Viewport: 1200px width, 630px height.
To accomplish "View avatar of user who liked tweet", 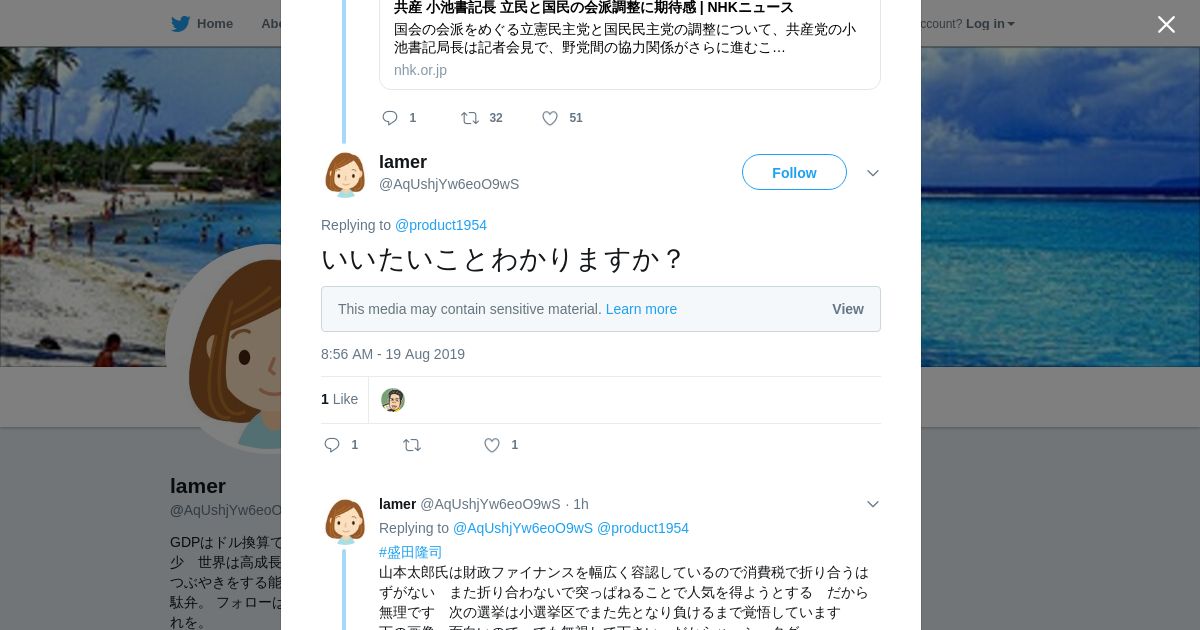I will [x=393, y=400].
